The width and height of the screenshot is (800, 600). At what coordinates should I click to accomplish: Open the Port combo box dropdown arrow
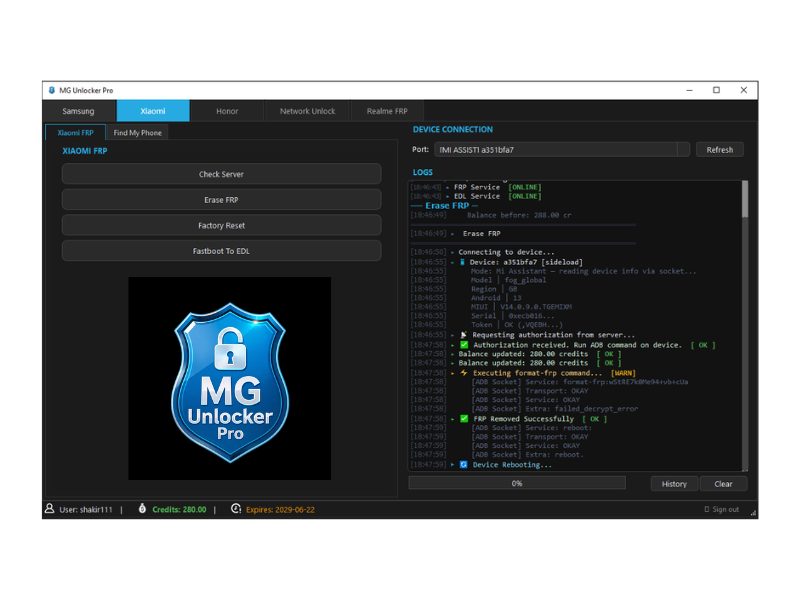[684, 149]
